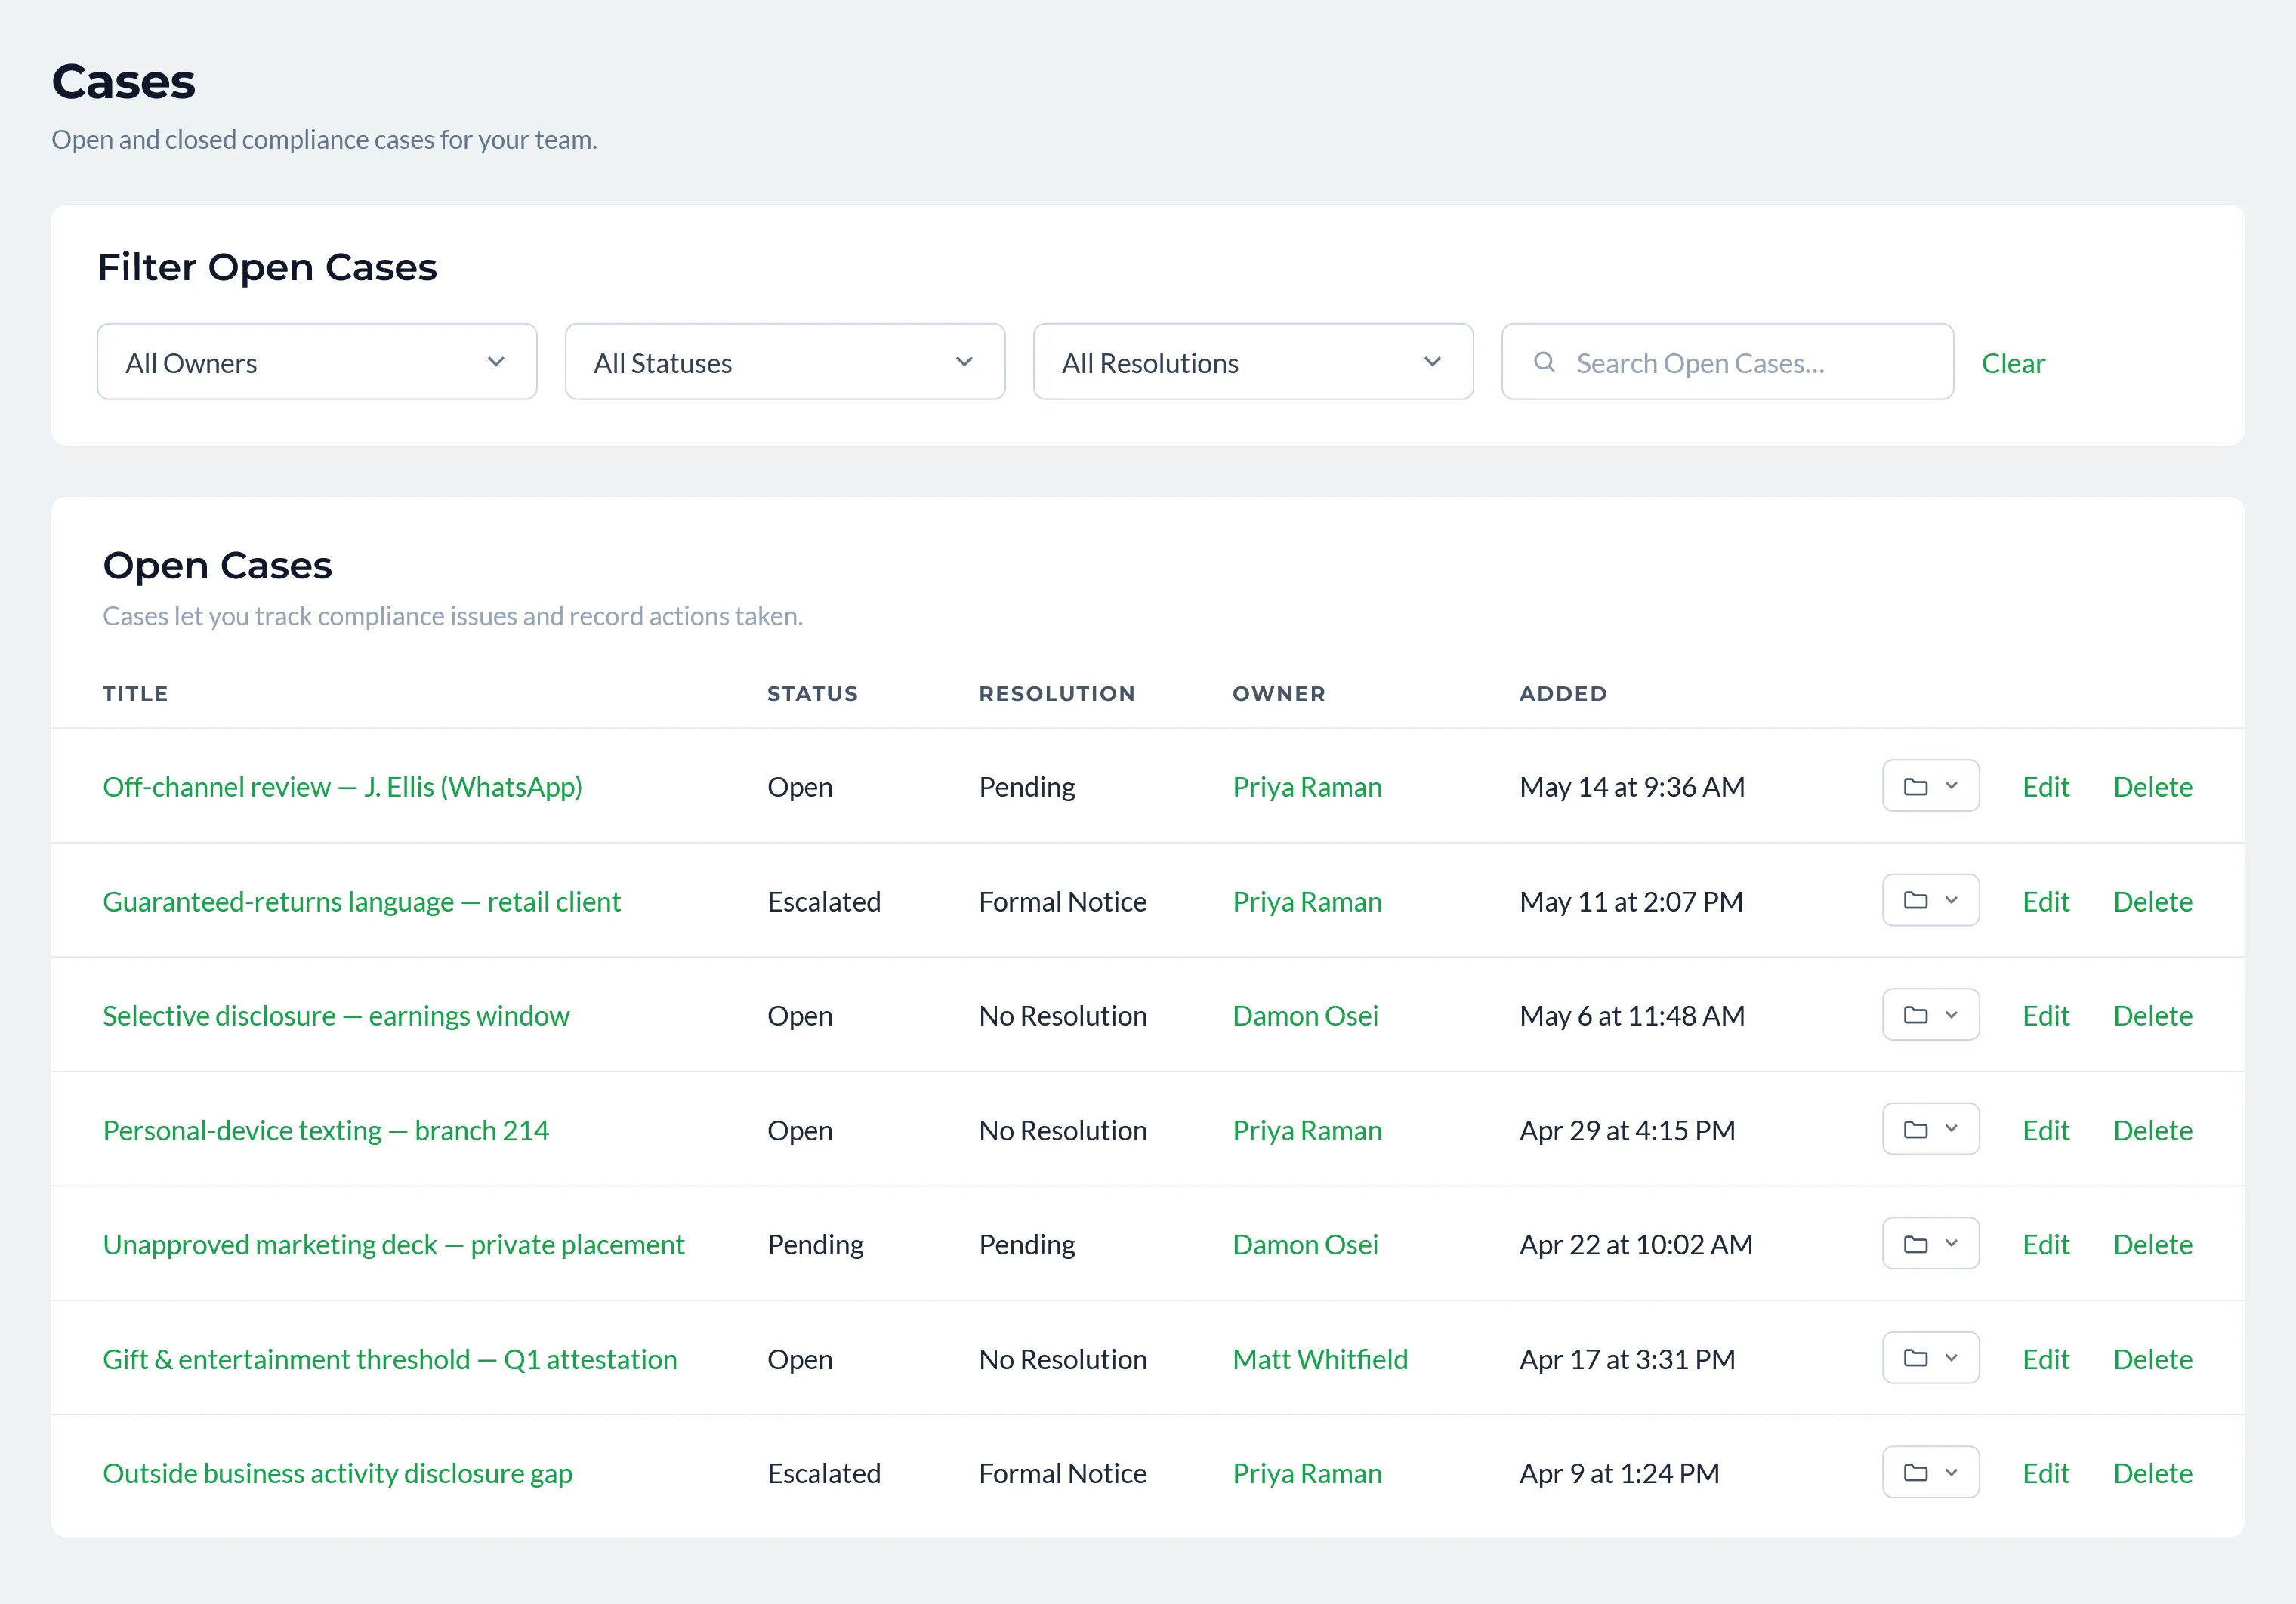Open folder menu for Outside business activity case
This screenshot has width=2296, height=1604.
[x=1930, y=1472]
